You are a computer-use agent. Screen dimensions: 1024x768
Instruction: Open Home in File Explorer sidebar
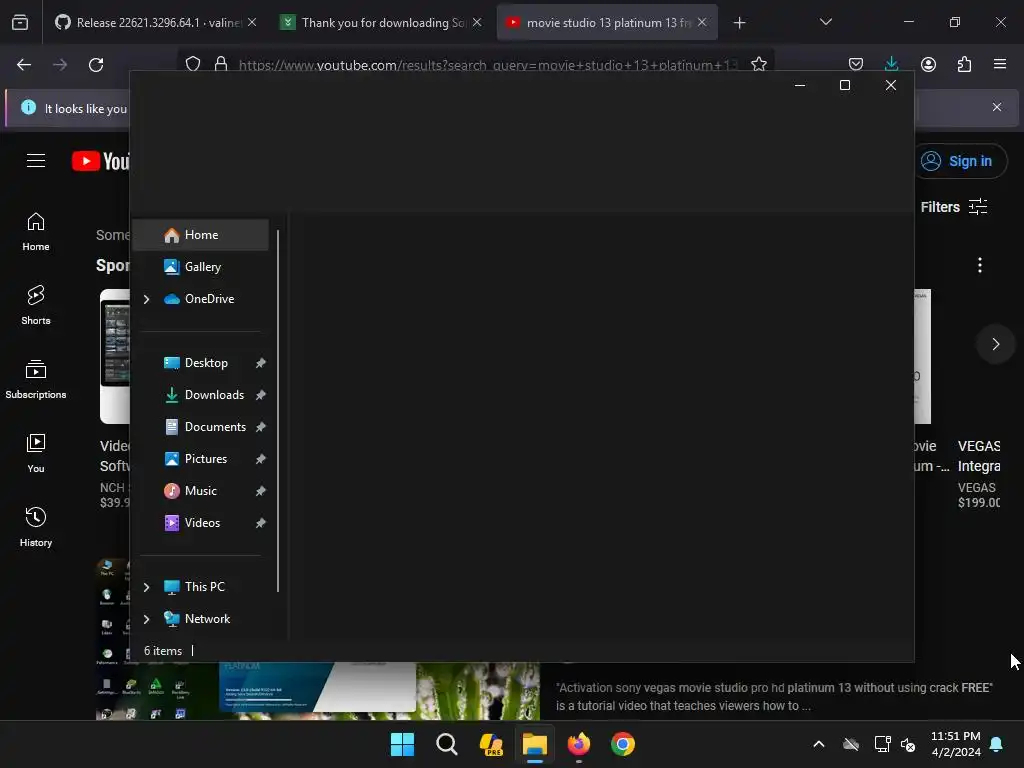click(x=200, y=235)
